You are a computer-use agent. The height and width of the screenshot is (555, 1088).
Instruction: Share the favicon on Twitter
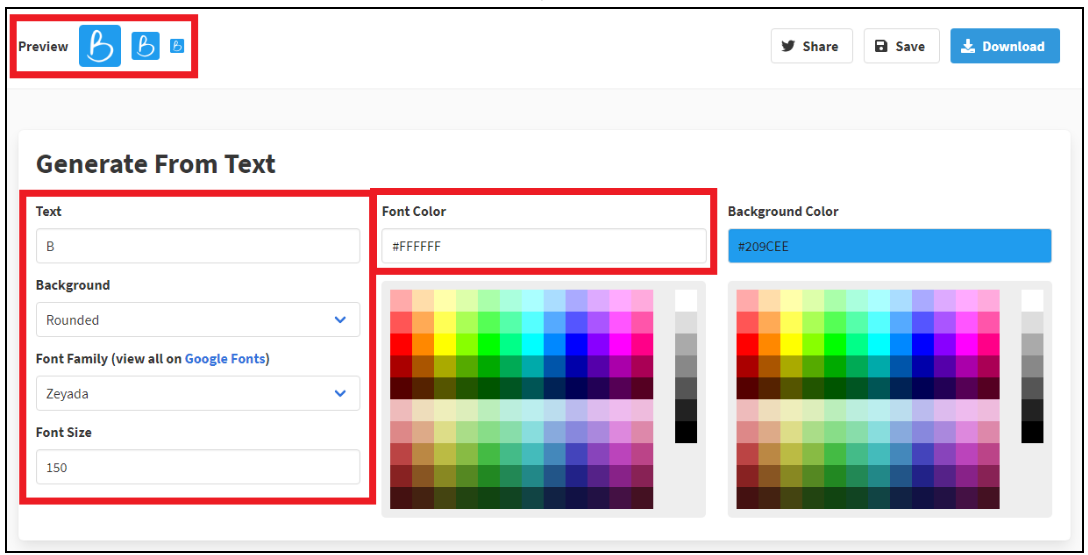click(x=811, y=46)
